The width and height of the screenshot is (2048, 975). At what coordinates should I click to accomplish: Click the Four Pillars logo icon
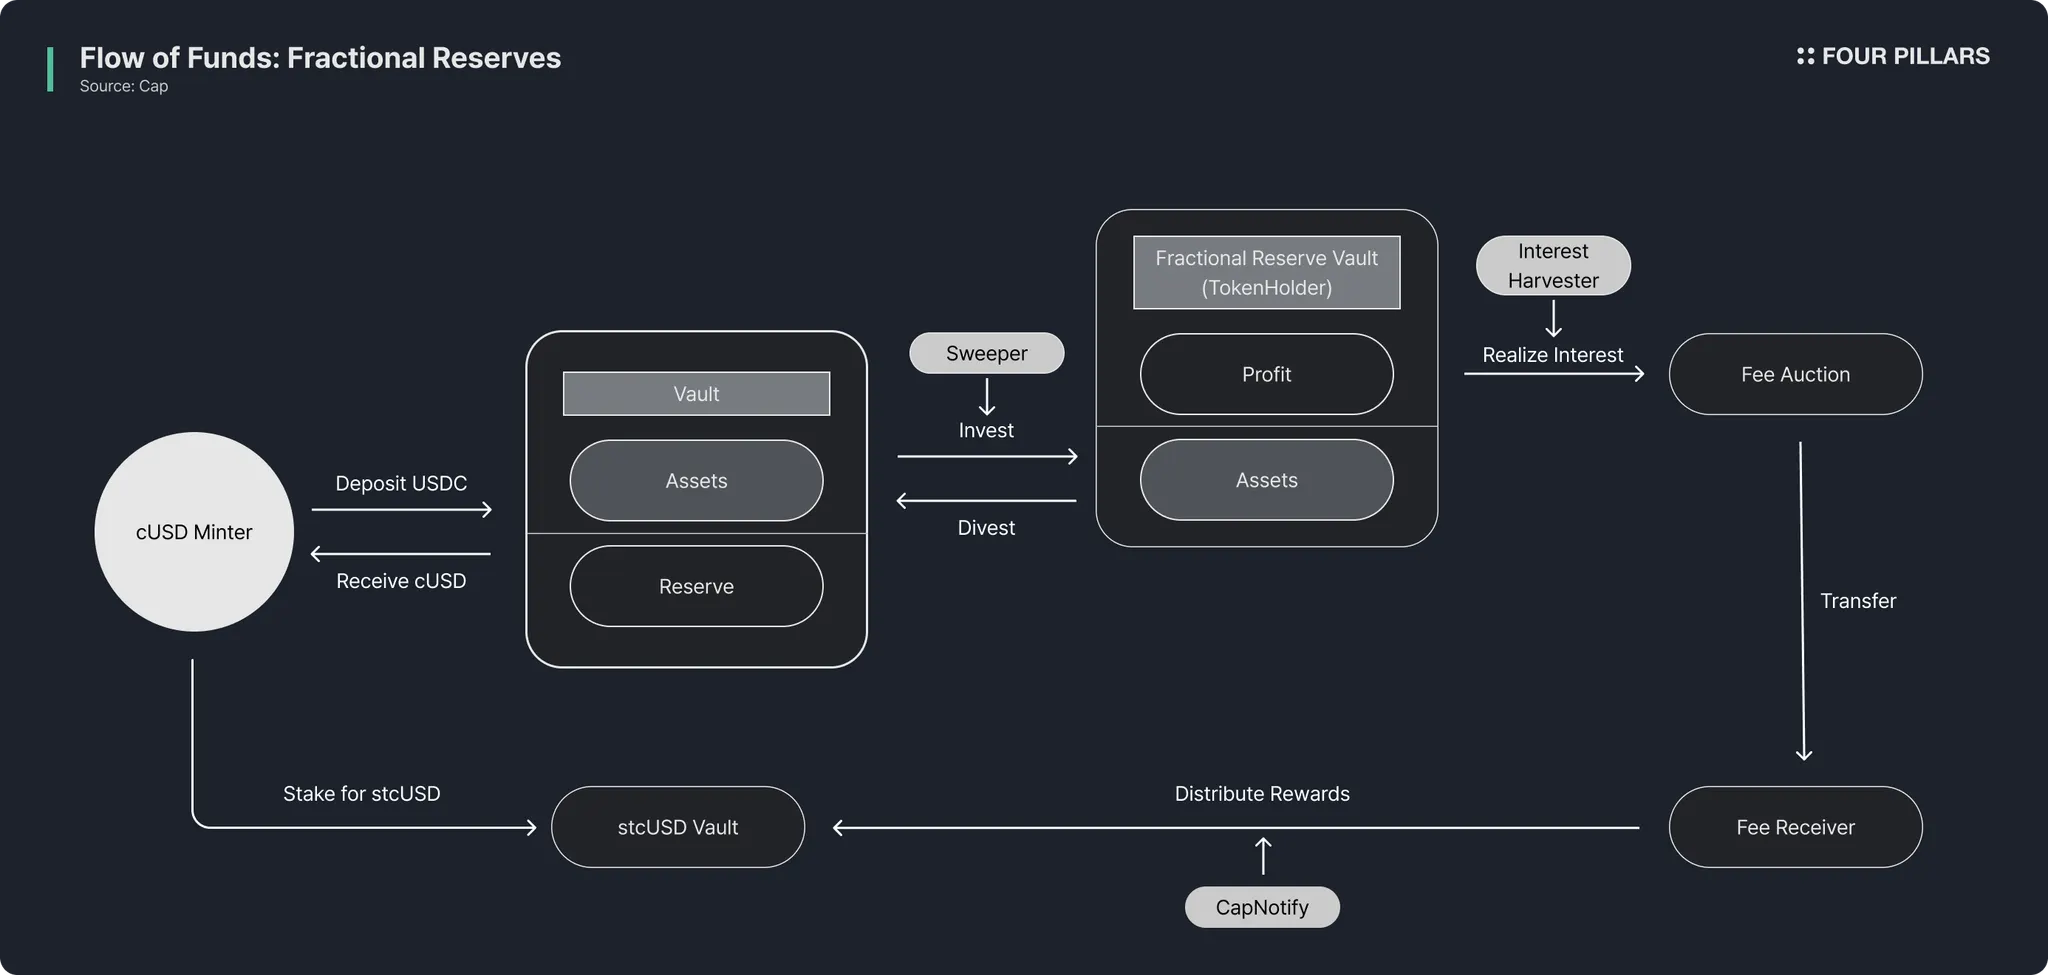click(x=1805, y=57)
